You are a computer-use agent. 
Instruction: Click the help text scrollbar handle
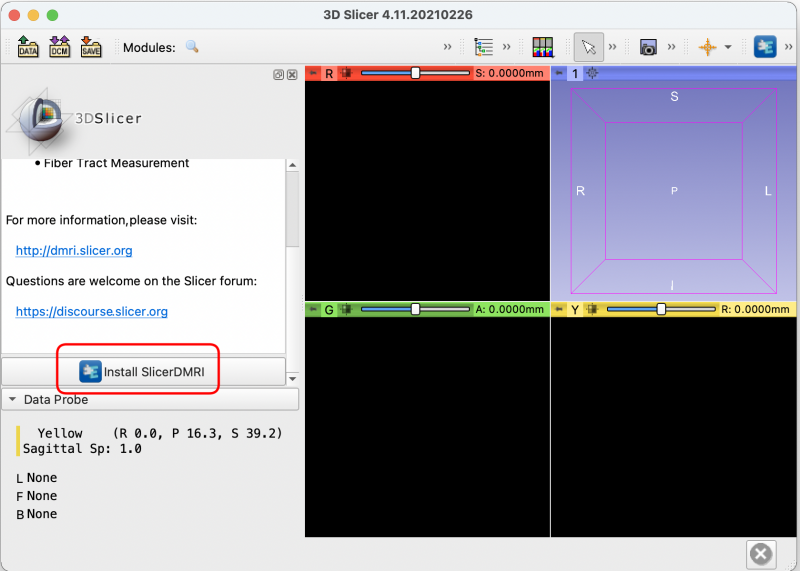[292, 209]
